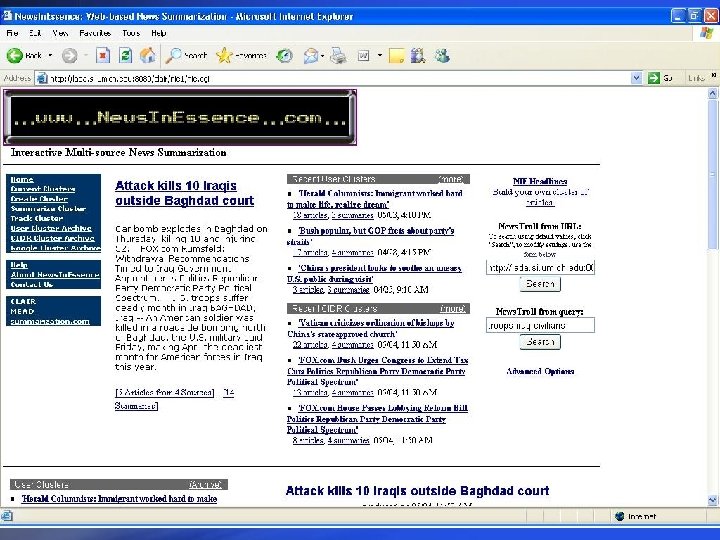The image size is (720, 540).
Task: Click (more) in Recent CIDR Clusters header
Action: click(x=452, y=308)
